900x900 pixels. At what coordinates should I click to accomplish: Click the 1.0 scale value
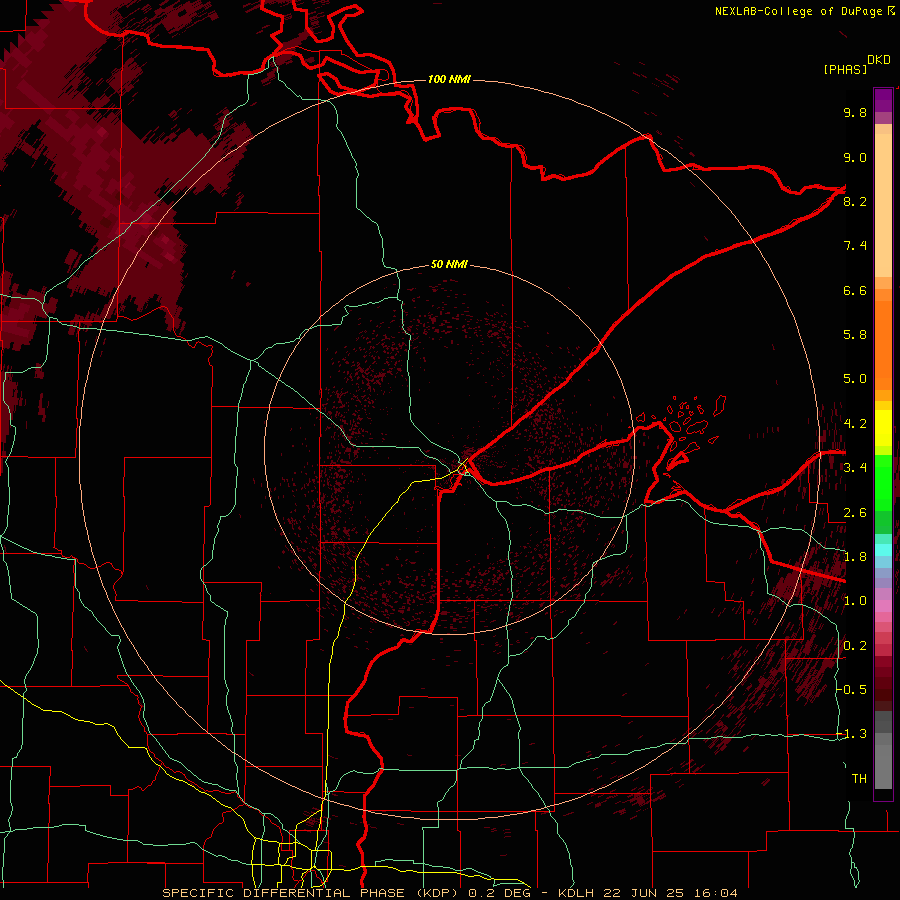point(855,601)
